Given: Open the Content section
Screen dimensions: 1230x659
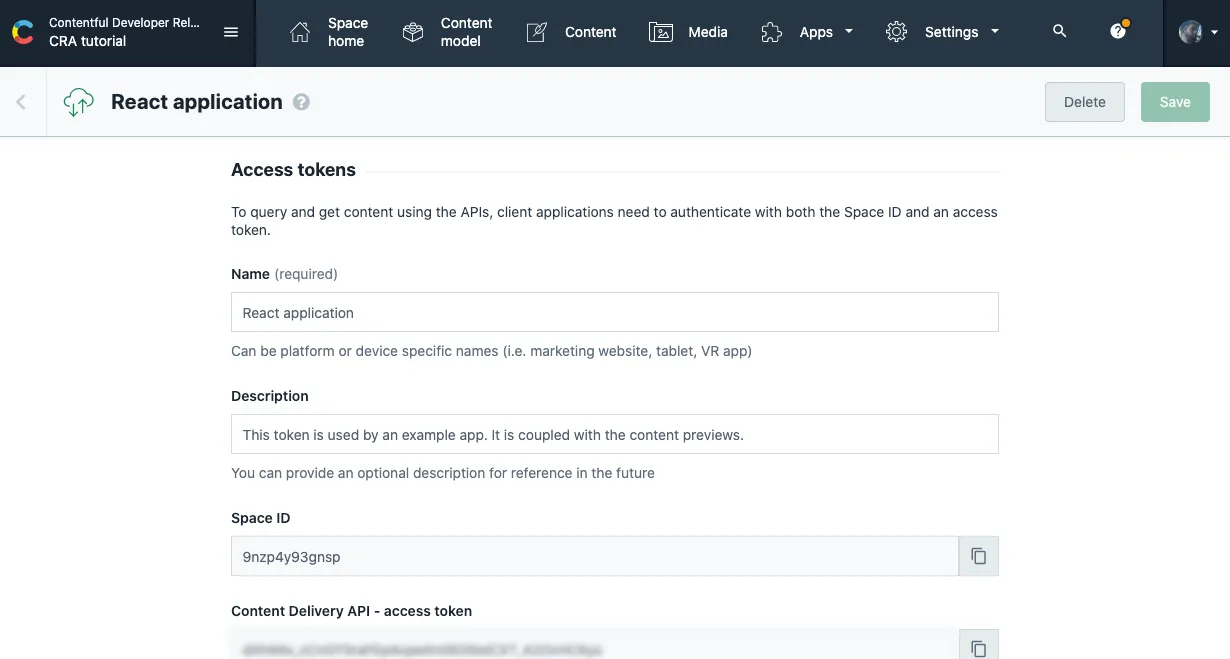Looking at the screenshot, I should click(x=571, y=32).
